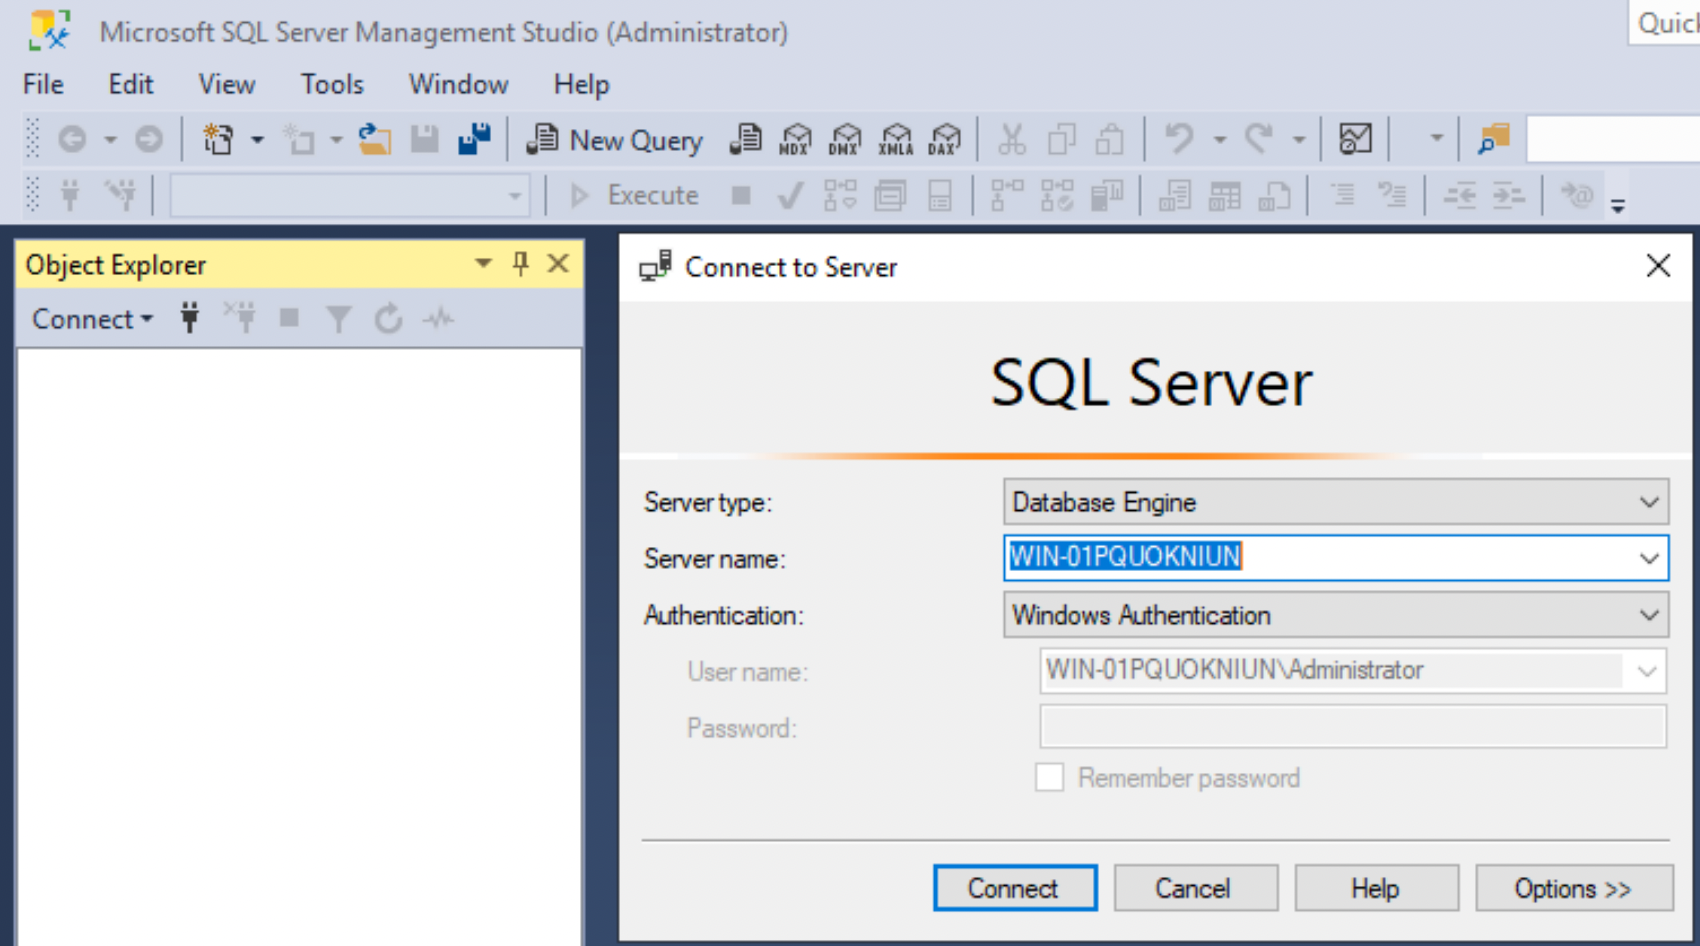Click the Analysis Services DMX Query icon
The height and width of the screenshot is (946, 1700).
(x=845, y=140)
